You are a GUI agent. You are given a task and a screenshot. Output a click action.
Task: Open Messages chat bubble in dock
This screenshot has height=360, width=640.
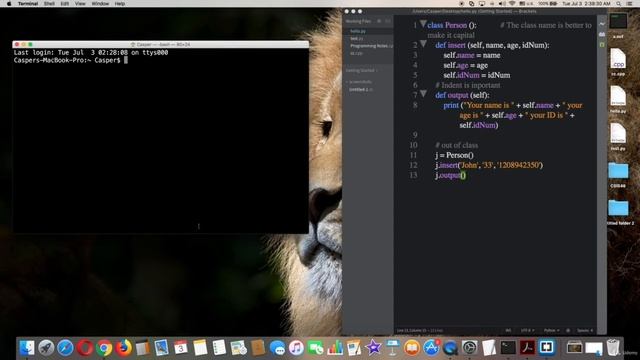click(x=278, y=348)
